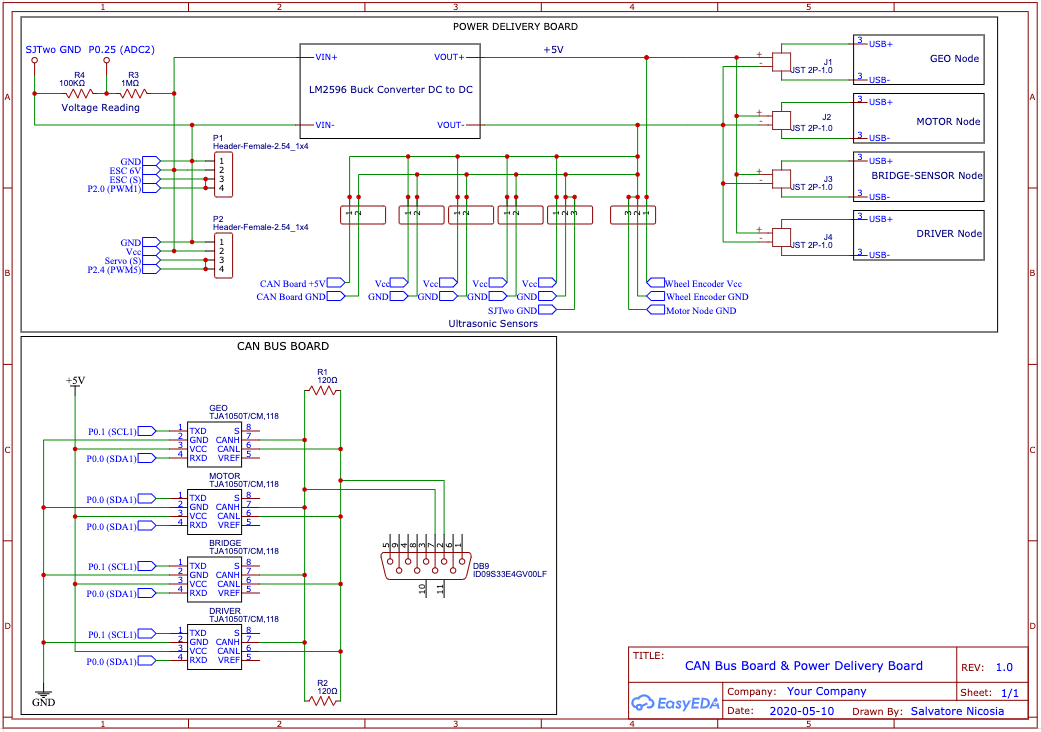
Task: Click the BRIDGE-SENSOR Node block
Action: tap(918, 177)
